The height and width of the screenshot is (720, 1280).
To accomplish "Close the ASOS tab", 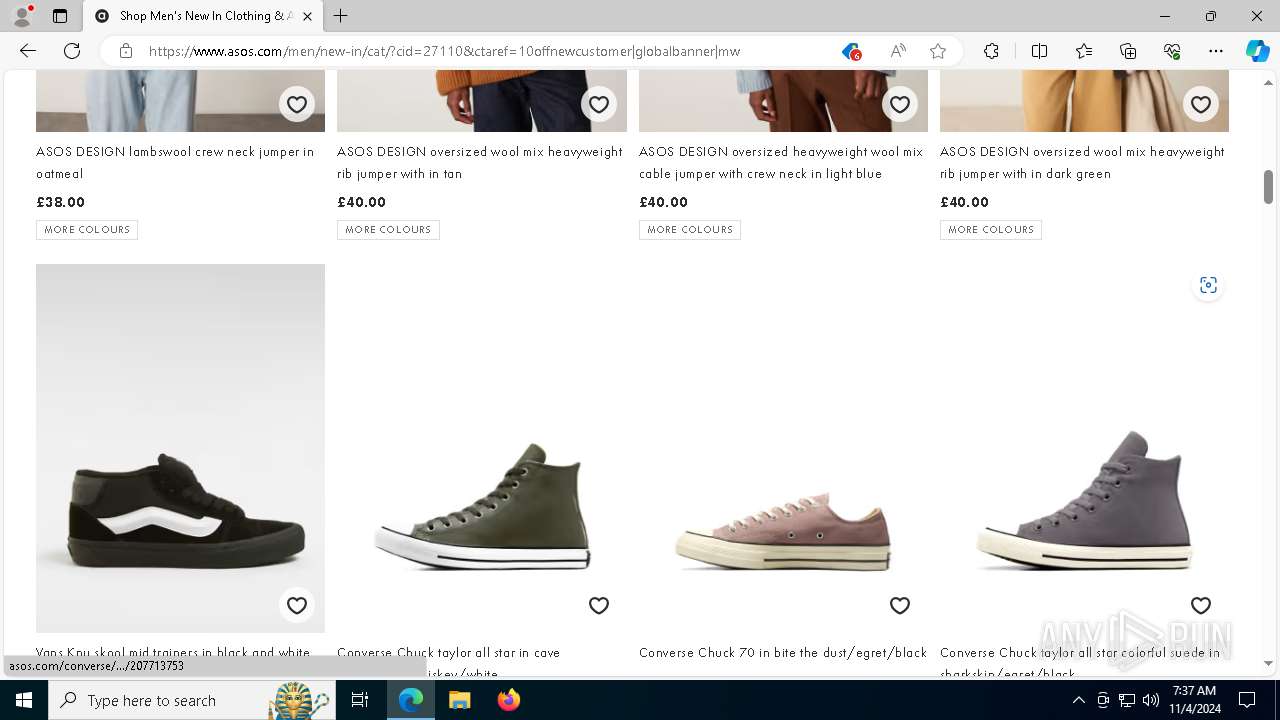I will pos(307,16).
